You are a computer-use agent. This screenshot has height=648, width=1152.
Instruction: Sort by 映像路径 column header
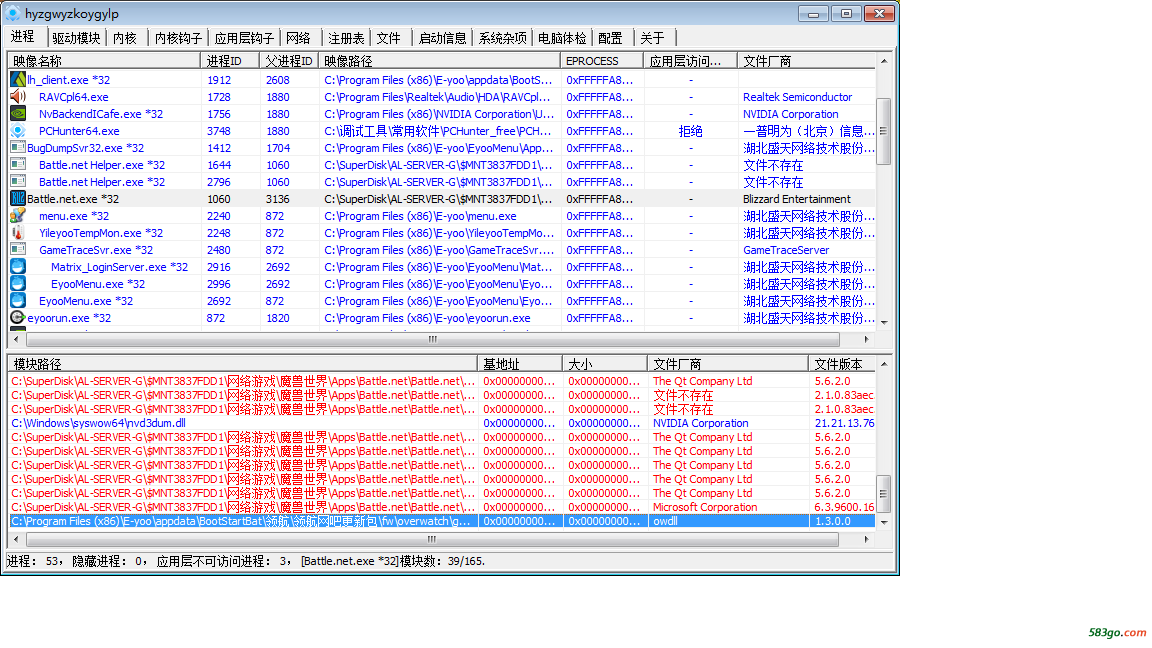[439, 61]
